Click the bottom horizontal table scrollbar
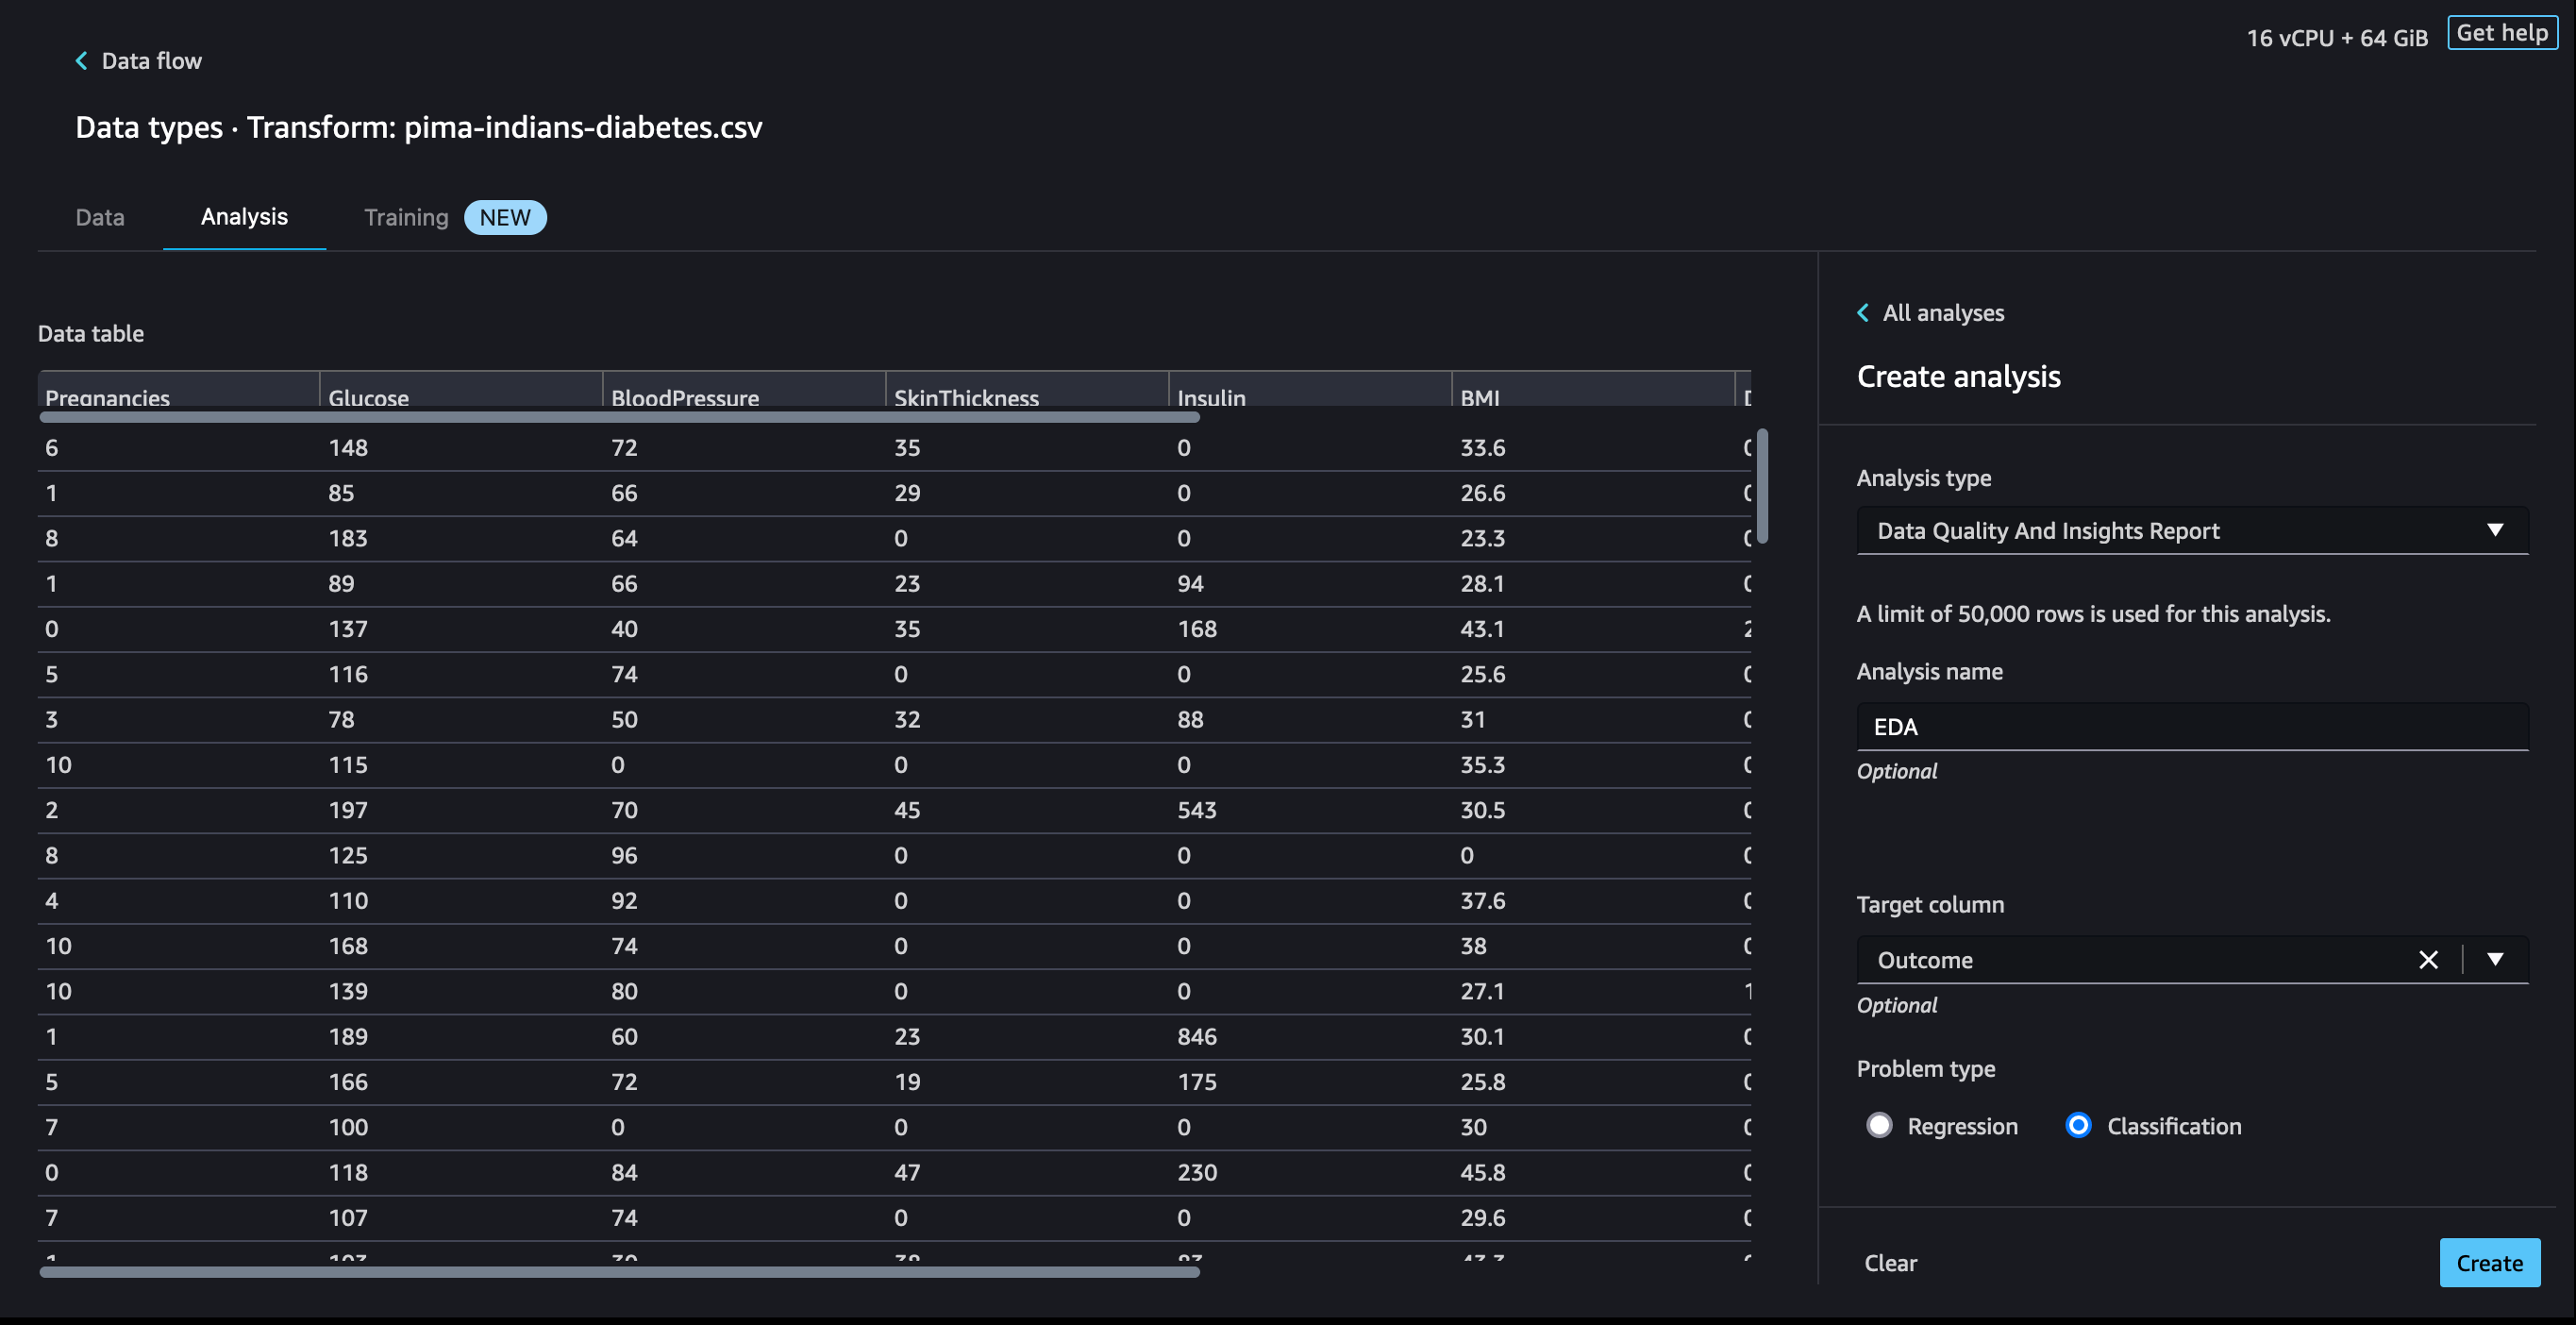The width and height of the screenshot is (2576, 1325). click(x=619, y=1272)
